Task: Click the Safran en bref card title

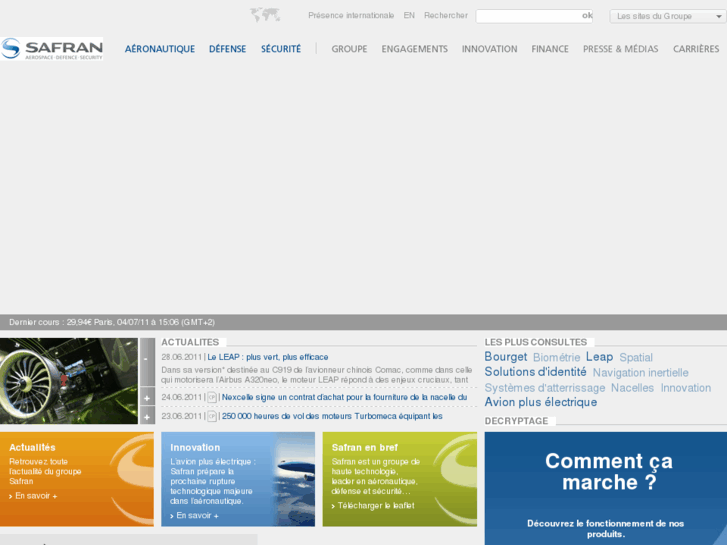Action: point(365,448)
